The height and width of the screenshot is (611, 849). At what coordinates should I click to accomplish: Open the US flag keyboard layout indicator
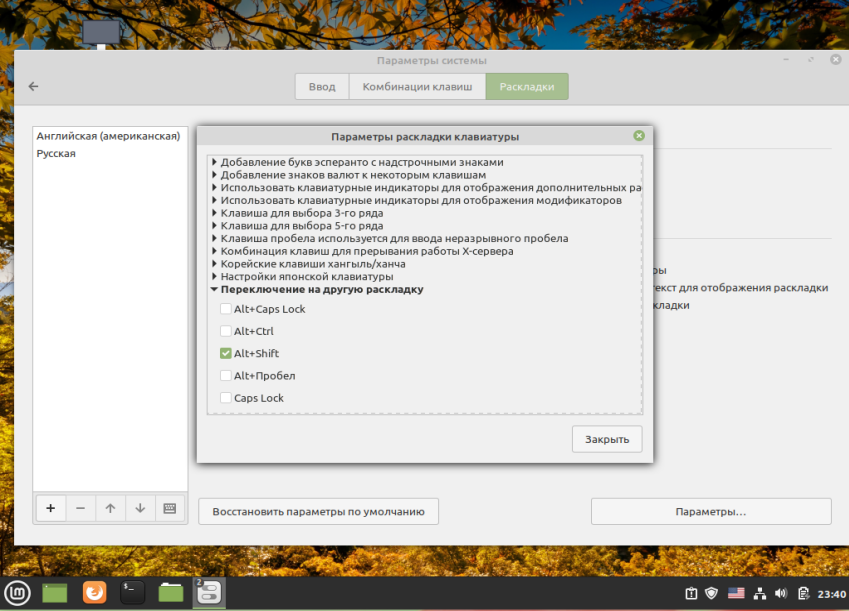tap(736, 594)
